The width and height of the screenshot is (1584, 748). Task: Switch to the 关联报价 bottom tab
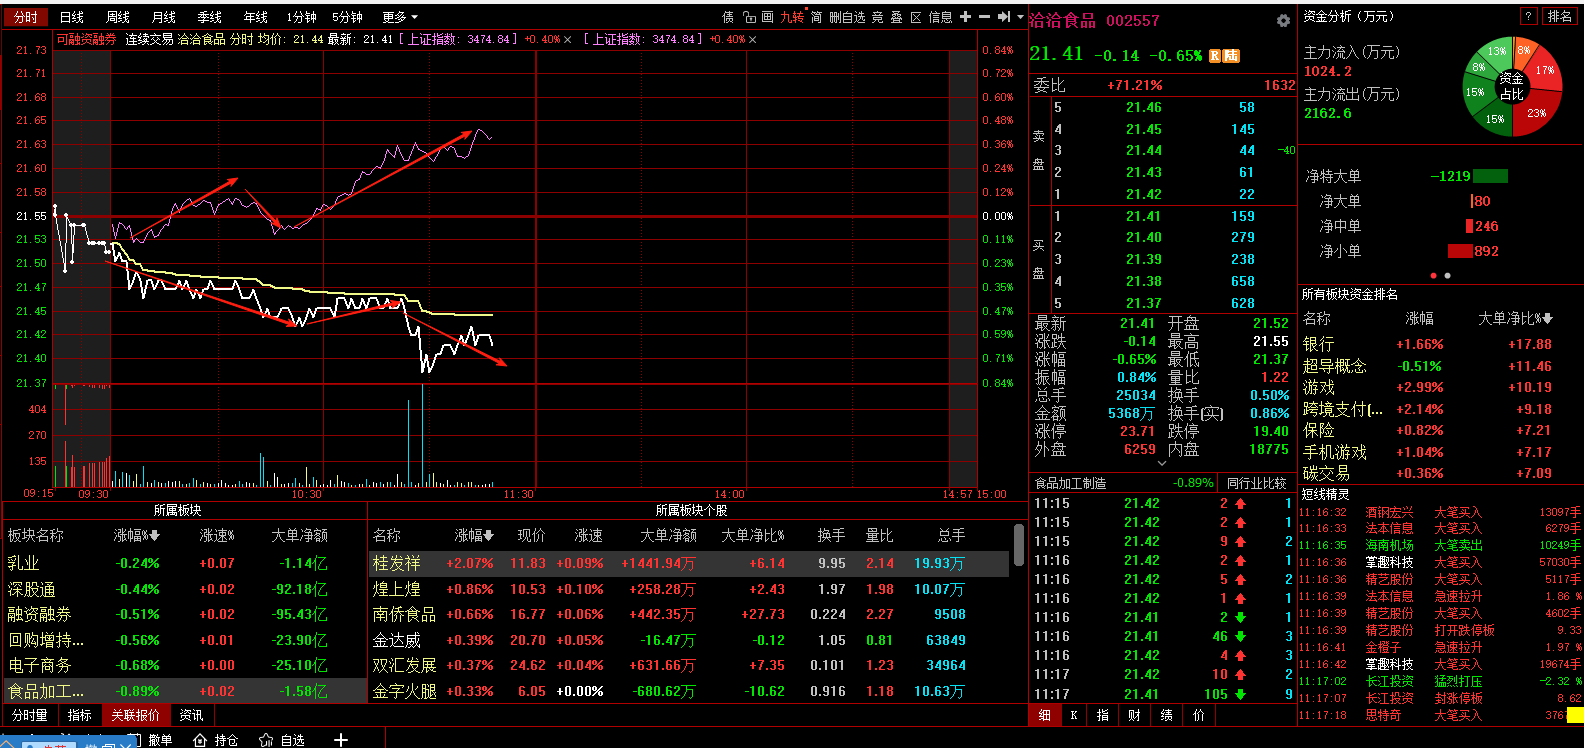[135, 716]
